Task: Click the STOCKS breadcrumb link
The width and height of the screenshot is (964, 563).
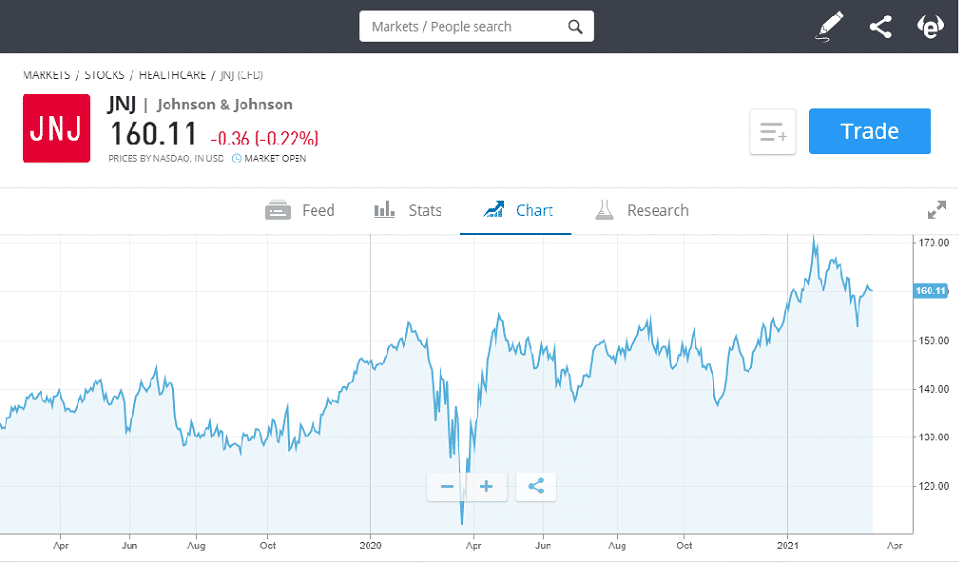Action: coord(105,75)
